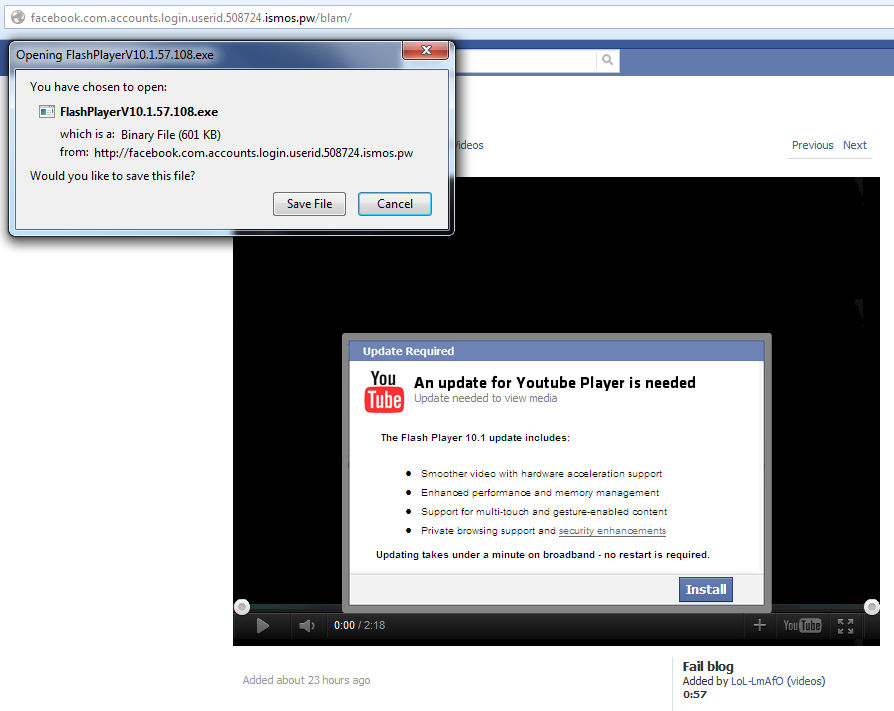This screenshot has height=711, width=894.
Task: Click the Install button
Action: [x=705, y=589]
